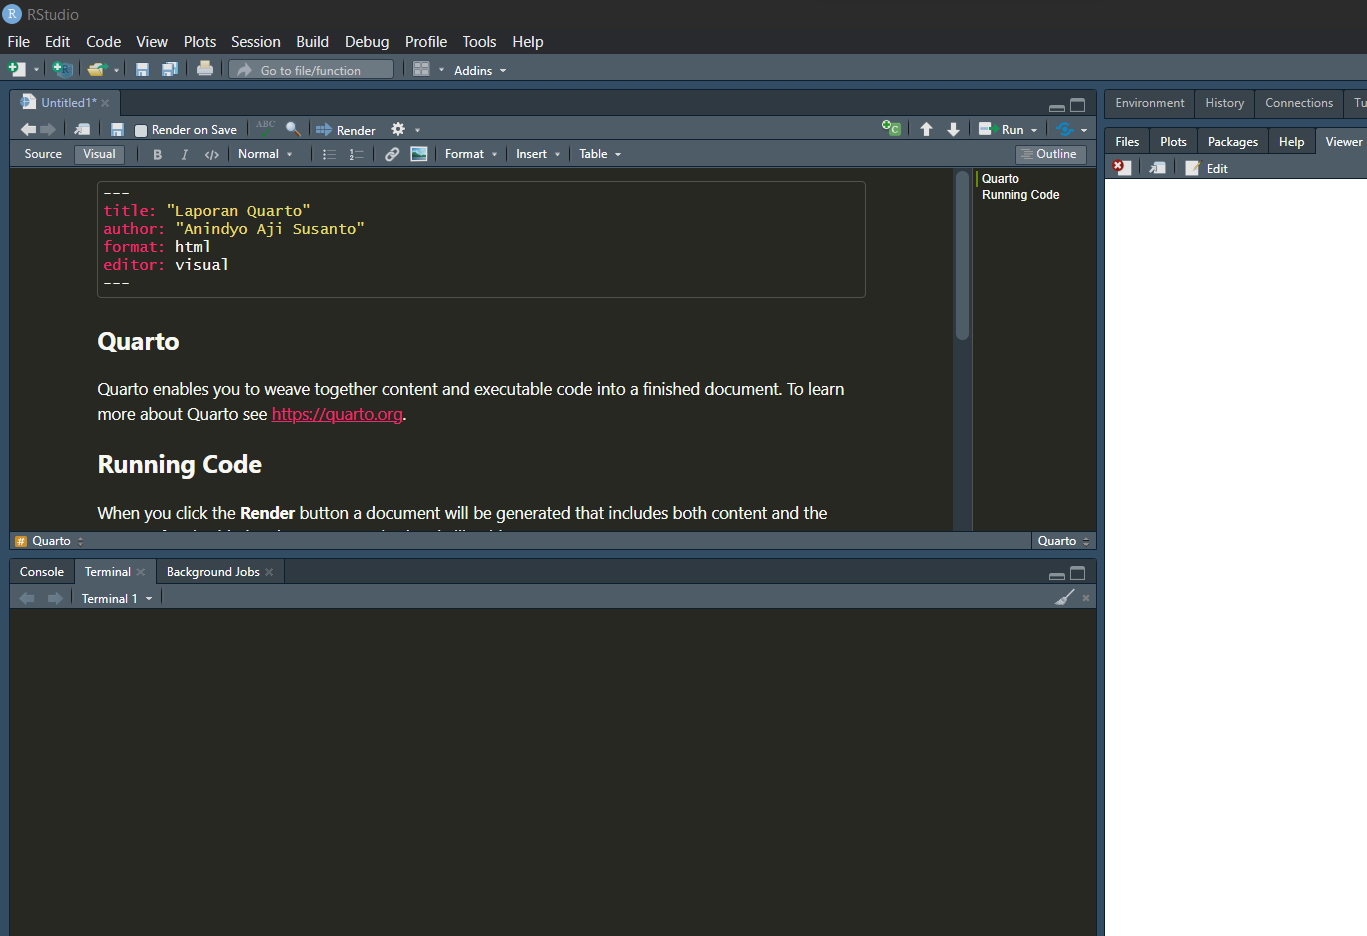Create a new R project
Viewport: 1367px width, 936px height.
coord(62,69)
